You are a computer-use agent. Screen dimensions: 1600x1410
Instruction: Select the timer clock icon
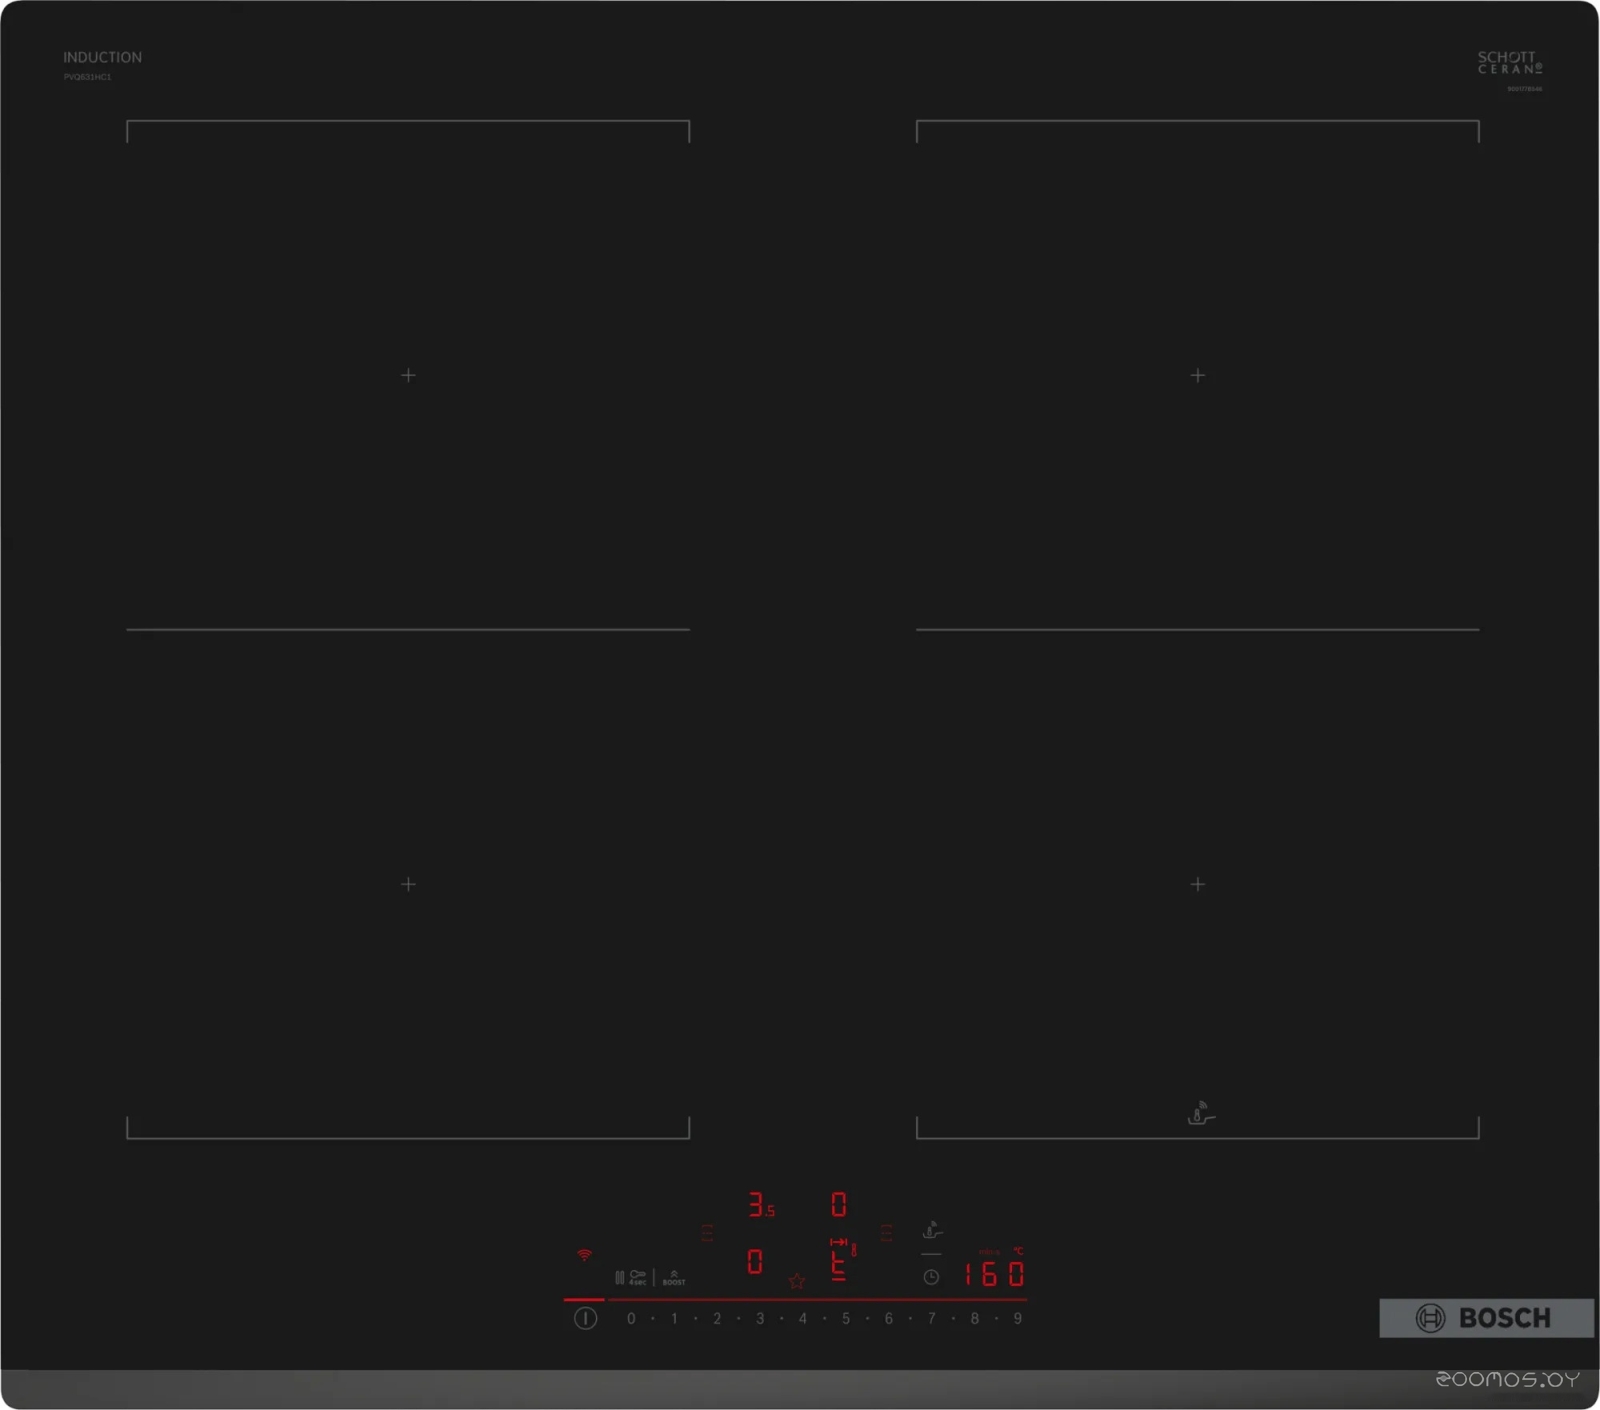930,1277
